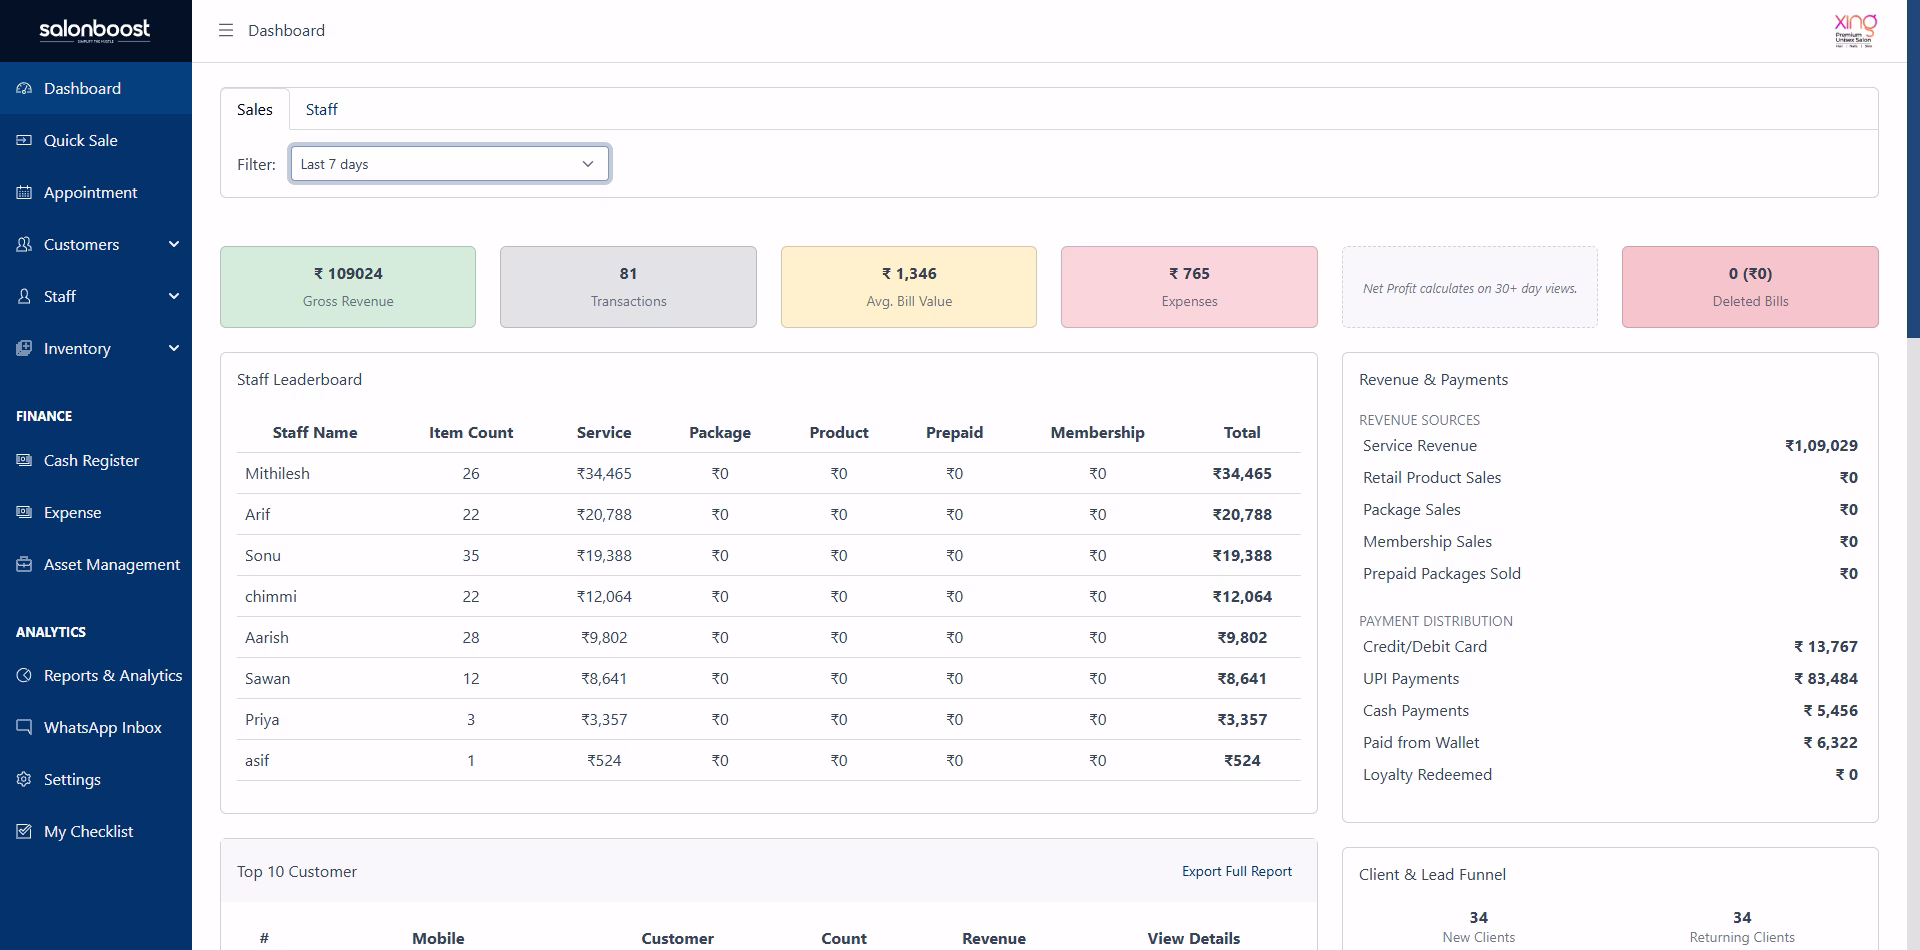The height and width of the screenshot is (950, 1920).
Task: Click the salonboost logo
Action: (95, 30)
